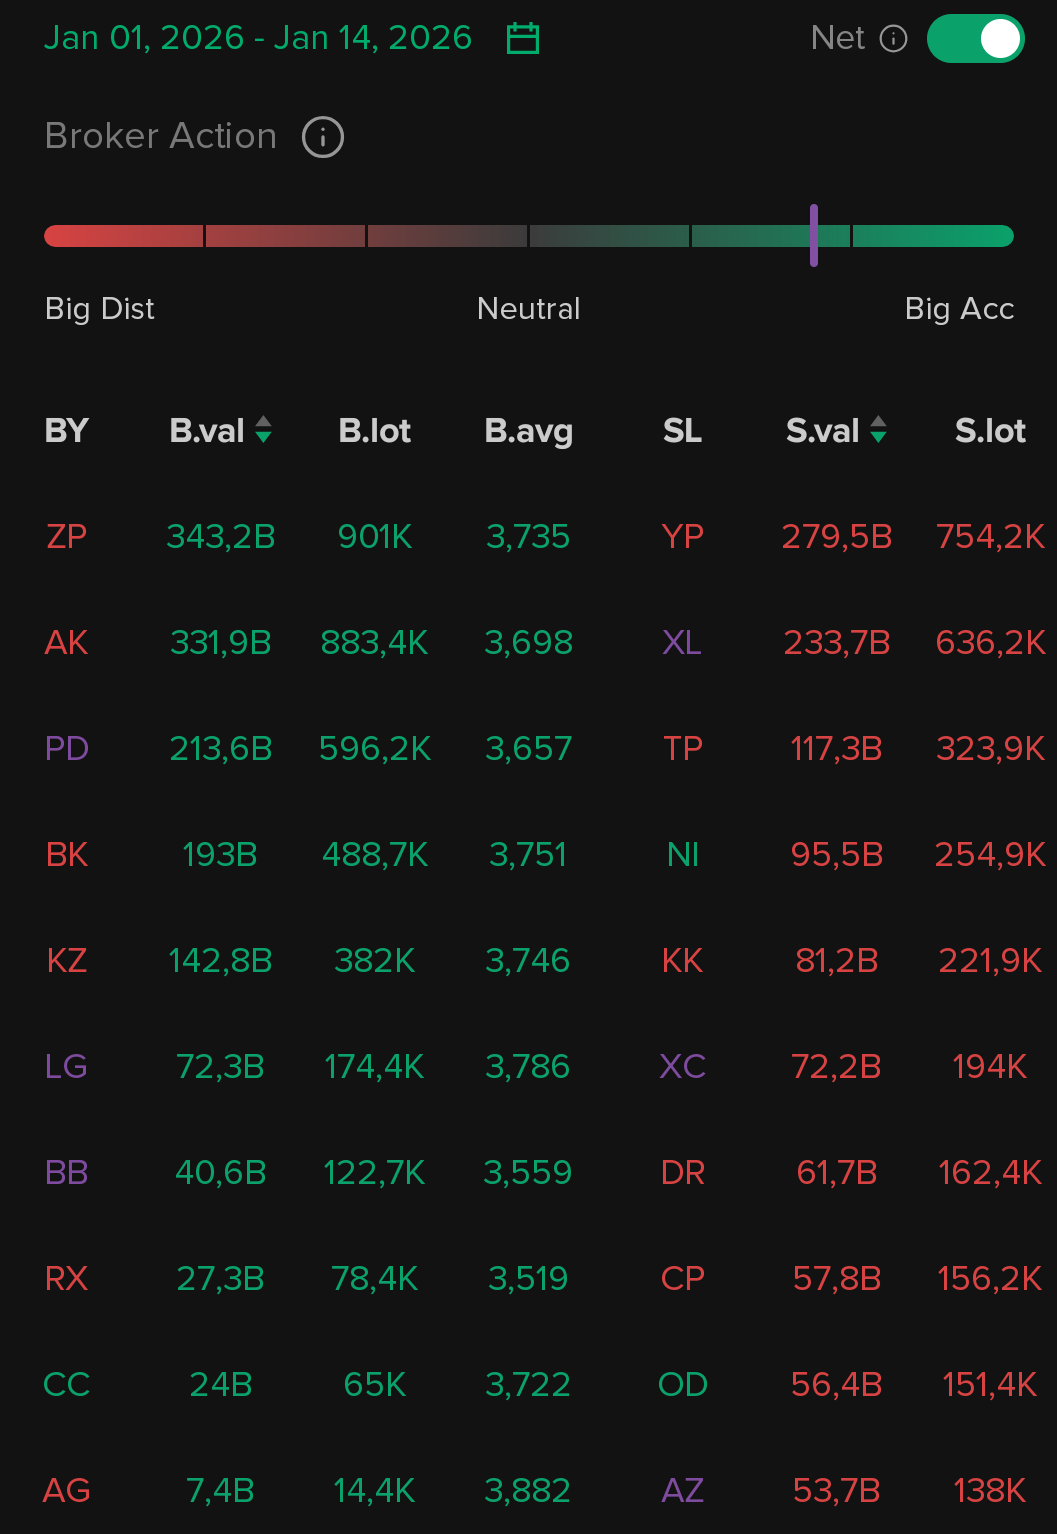
Task: Toggle the Net switch off
Action: point(975,39)
